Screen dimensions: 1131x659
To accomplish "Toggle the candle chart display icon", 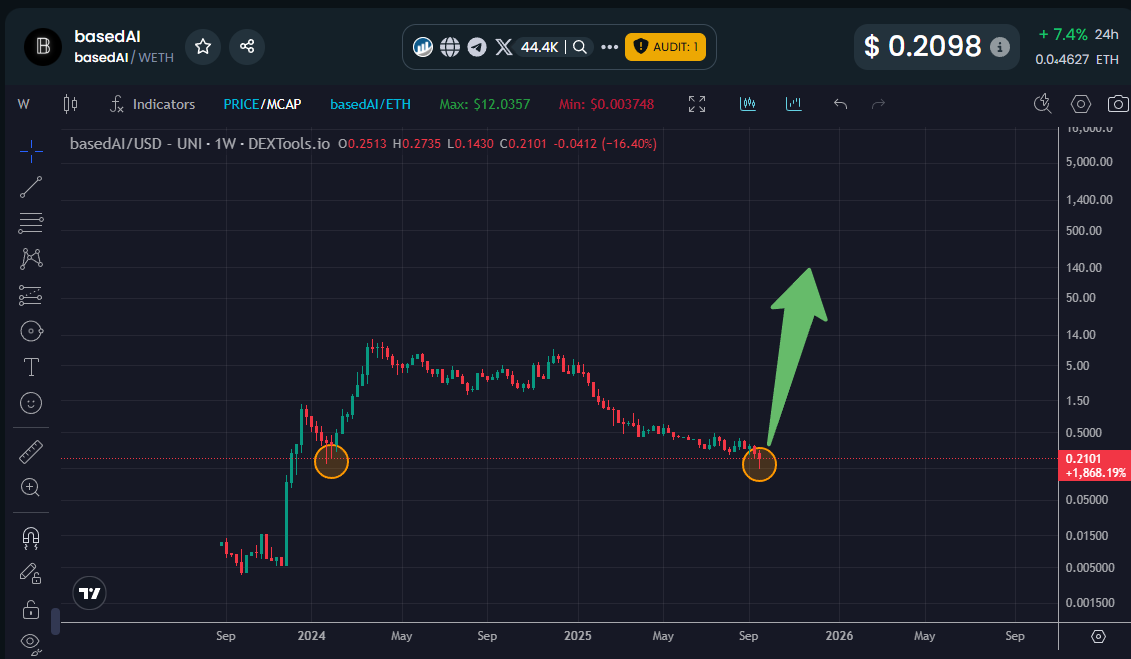I will (x=748, y=104).
